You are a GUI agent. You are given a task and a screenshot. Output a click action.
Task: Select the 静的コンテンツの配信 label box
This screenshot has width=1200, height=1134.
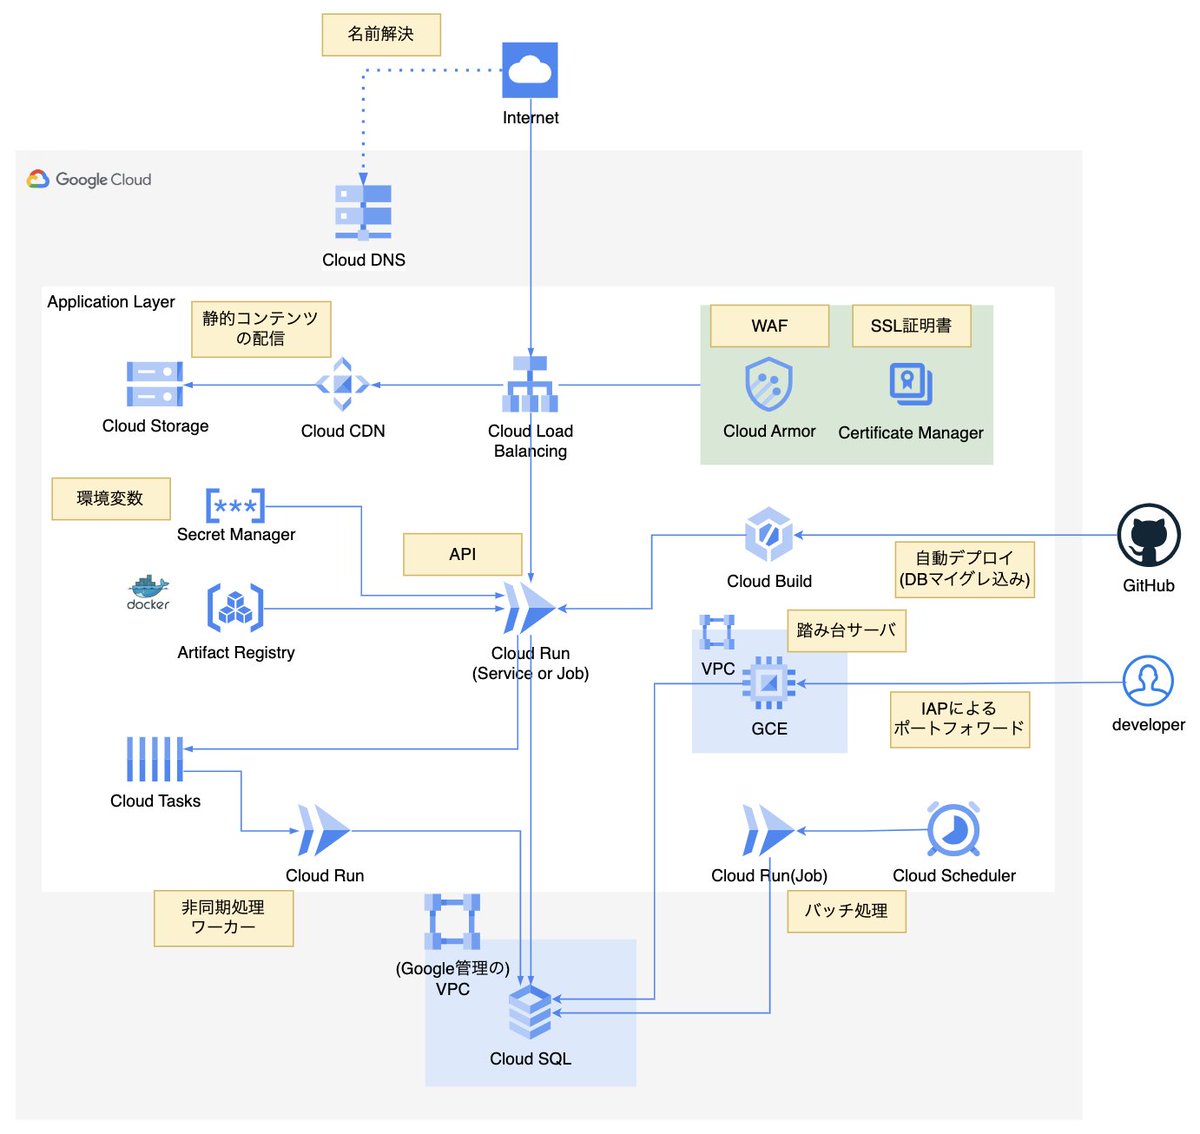(x=261, y=329)
